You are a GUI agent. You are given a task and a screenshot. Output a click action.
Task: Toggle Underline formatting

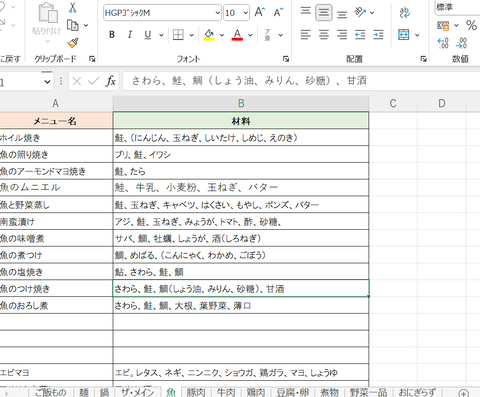click(148, 35)
